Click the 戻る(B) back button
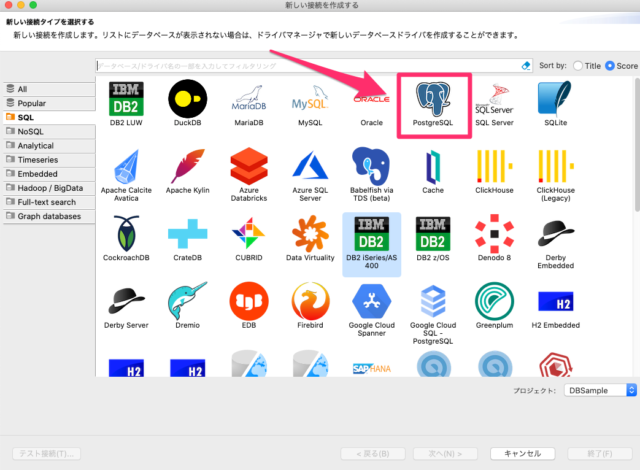The image size is (640, 470). [x=373, y=454]
